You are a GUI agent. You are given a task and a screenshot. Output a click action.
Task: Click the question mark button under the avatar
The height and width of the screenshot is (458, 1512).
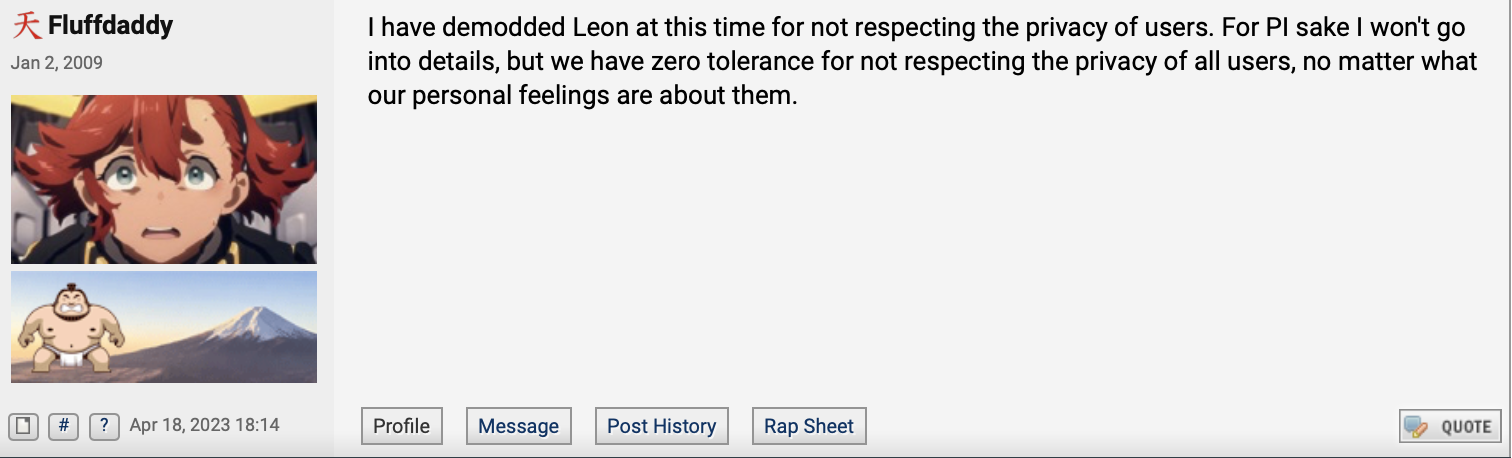tap(104, 426)
